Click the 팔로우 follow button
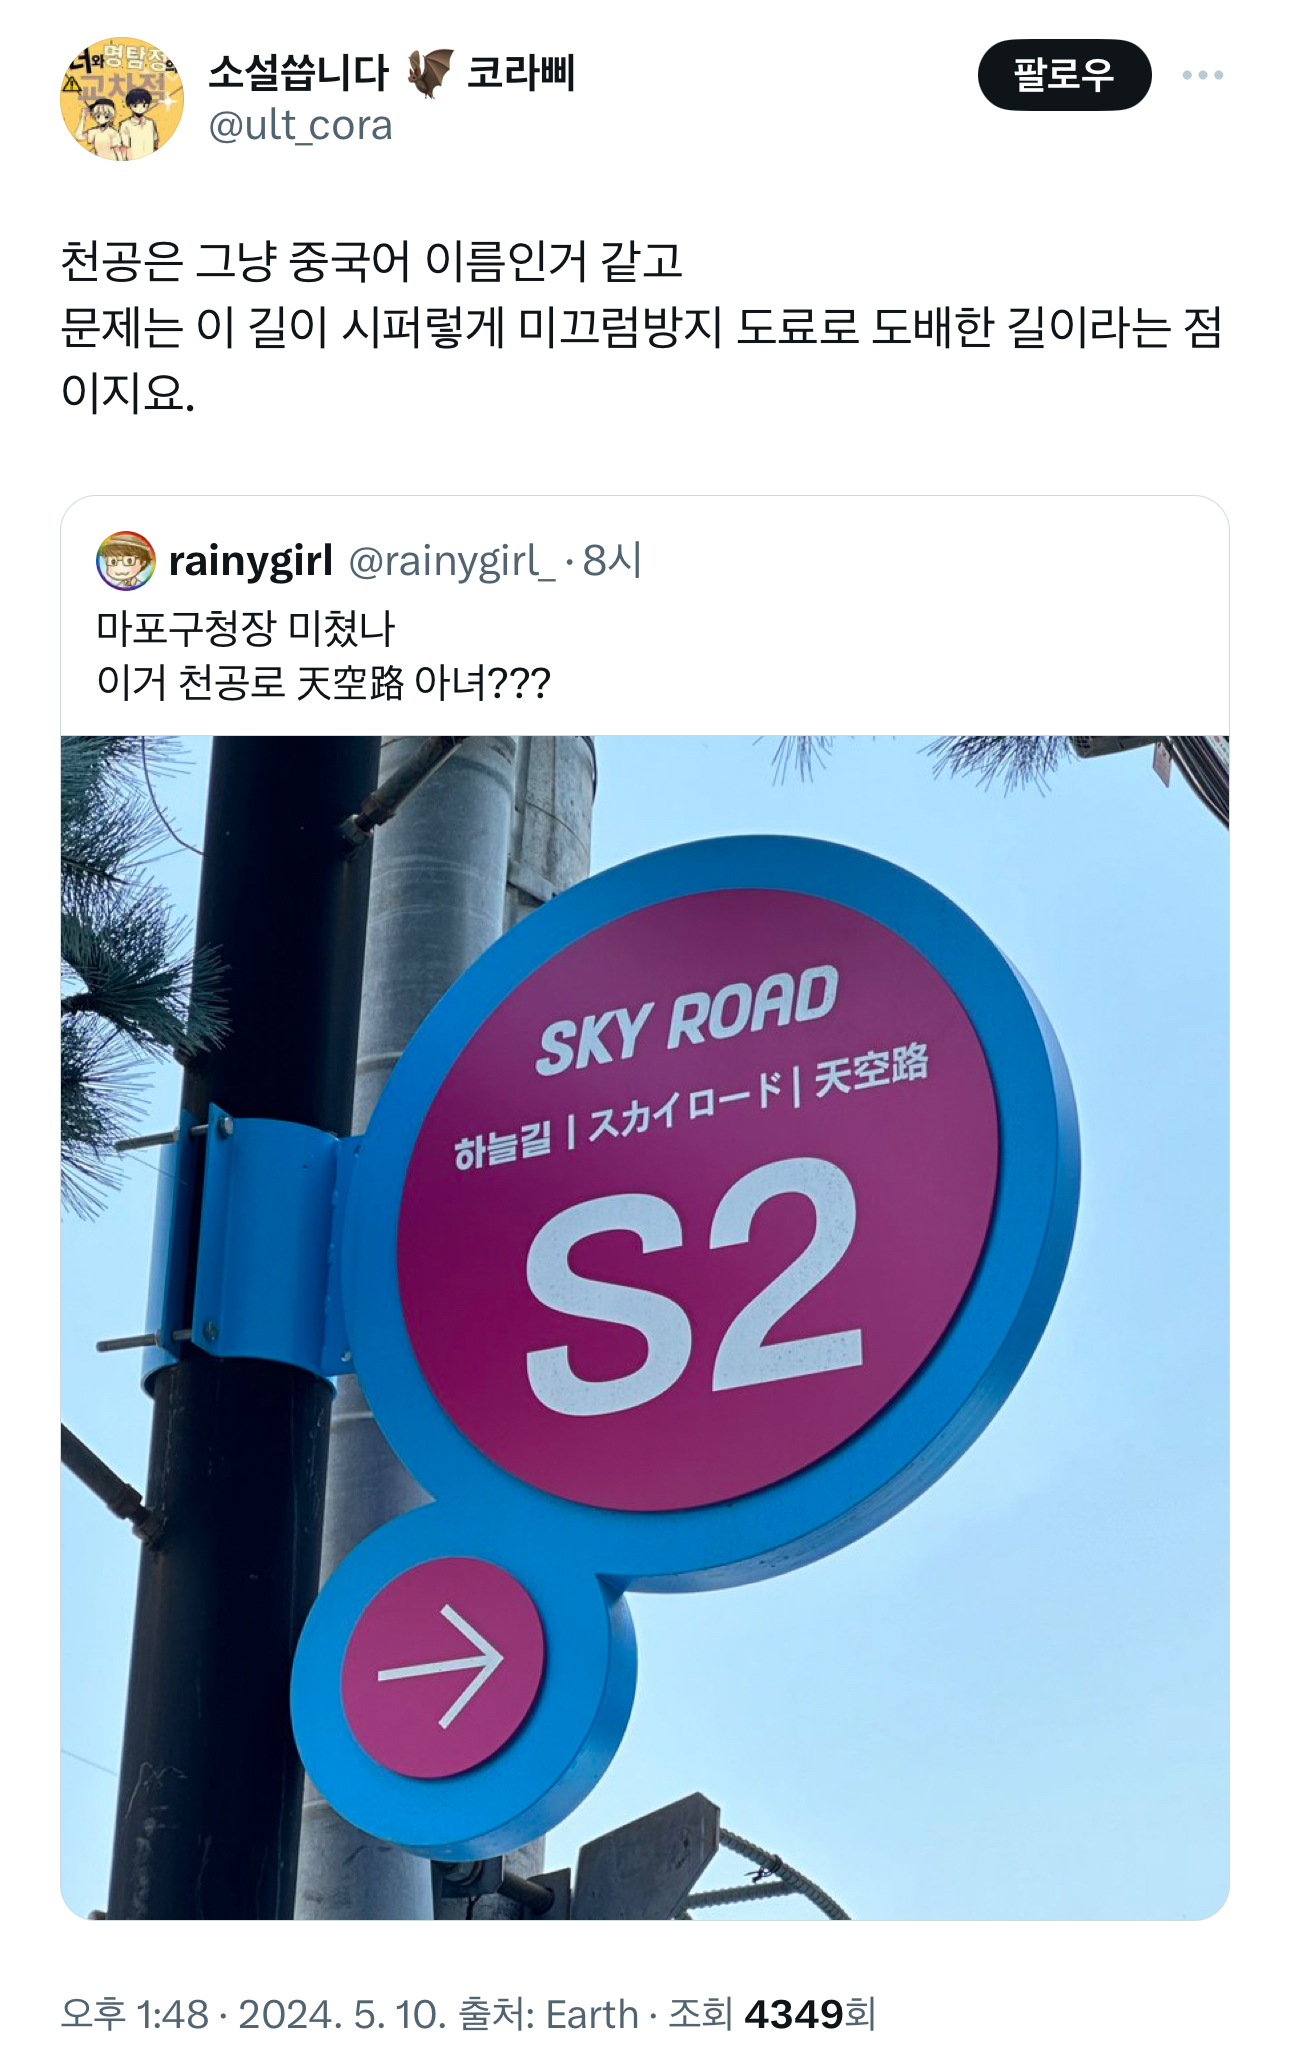1290x2058 pixels. coord(1064,75)
